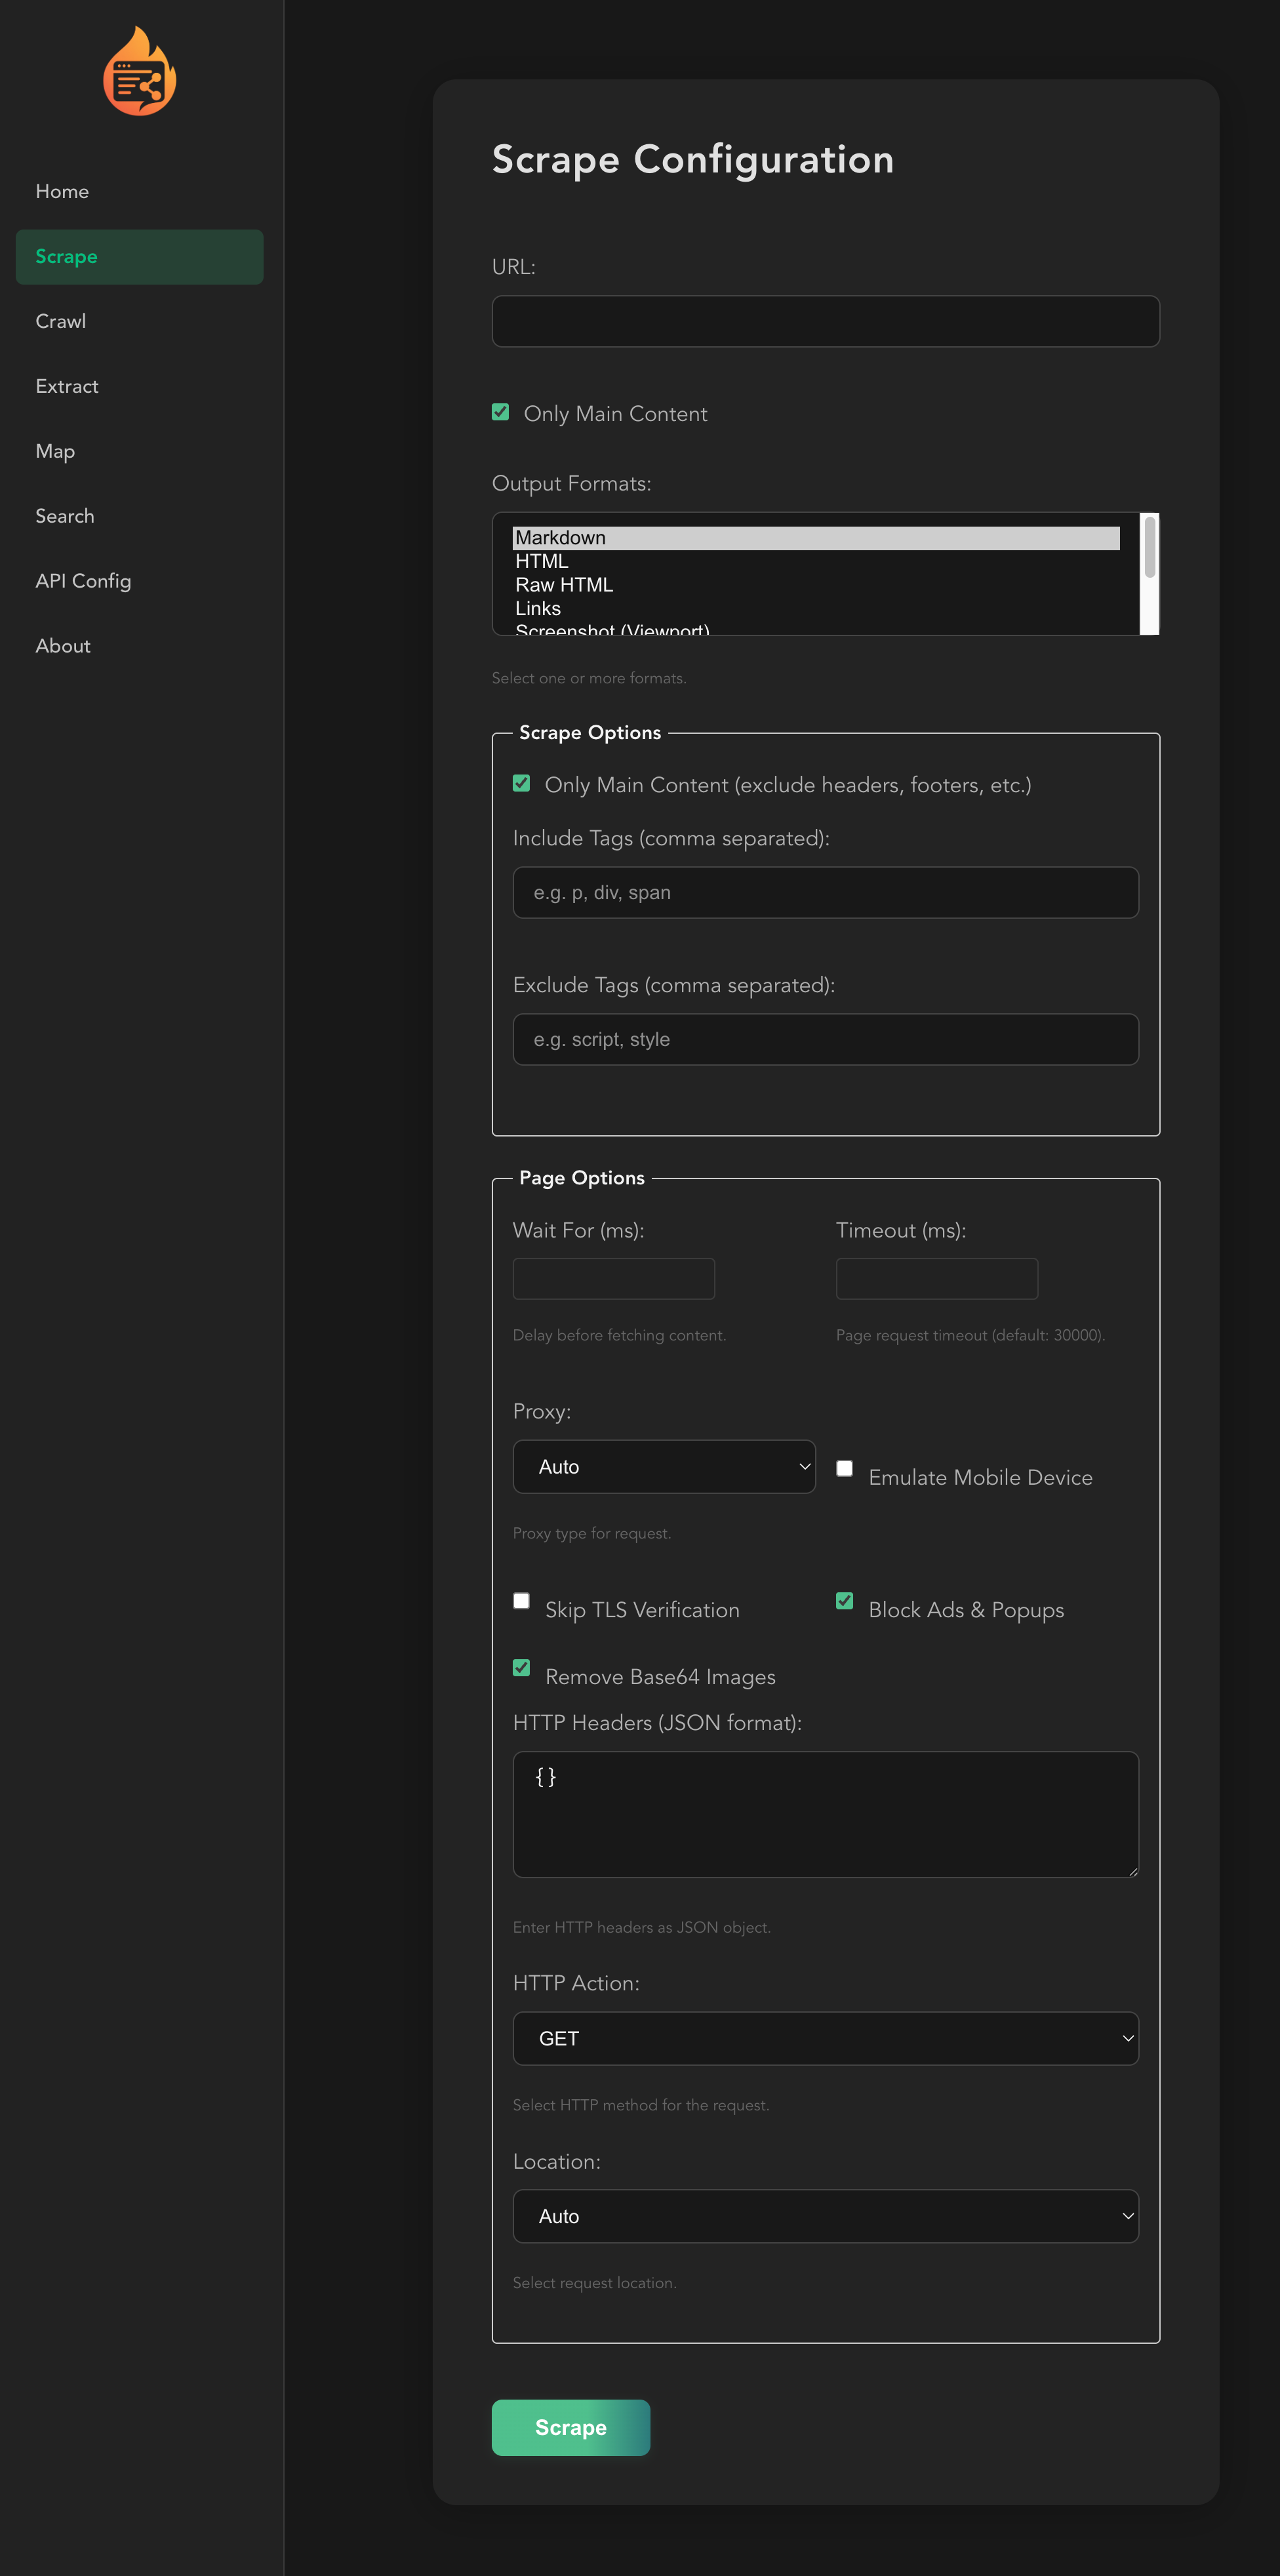The width and height of the screenshot is (1280, 2576).
Task: Enable Emulate Mobile Device
Action: click(x=845, y=1468)
